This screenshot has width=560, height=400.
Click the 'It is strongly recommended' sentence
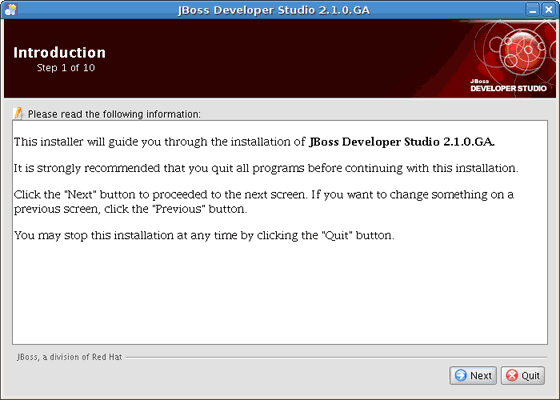(266, 168)
